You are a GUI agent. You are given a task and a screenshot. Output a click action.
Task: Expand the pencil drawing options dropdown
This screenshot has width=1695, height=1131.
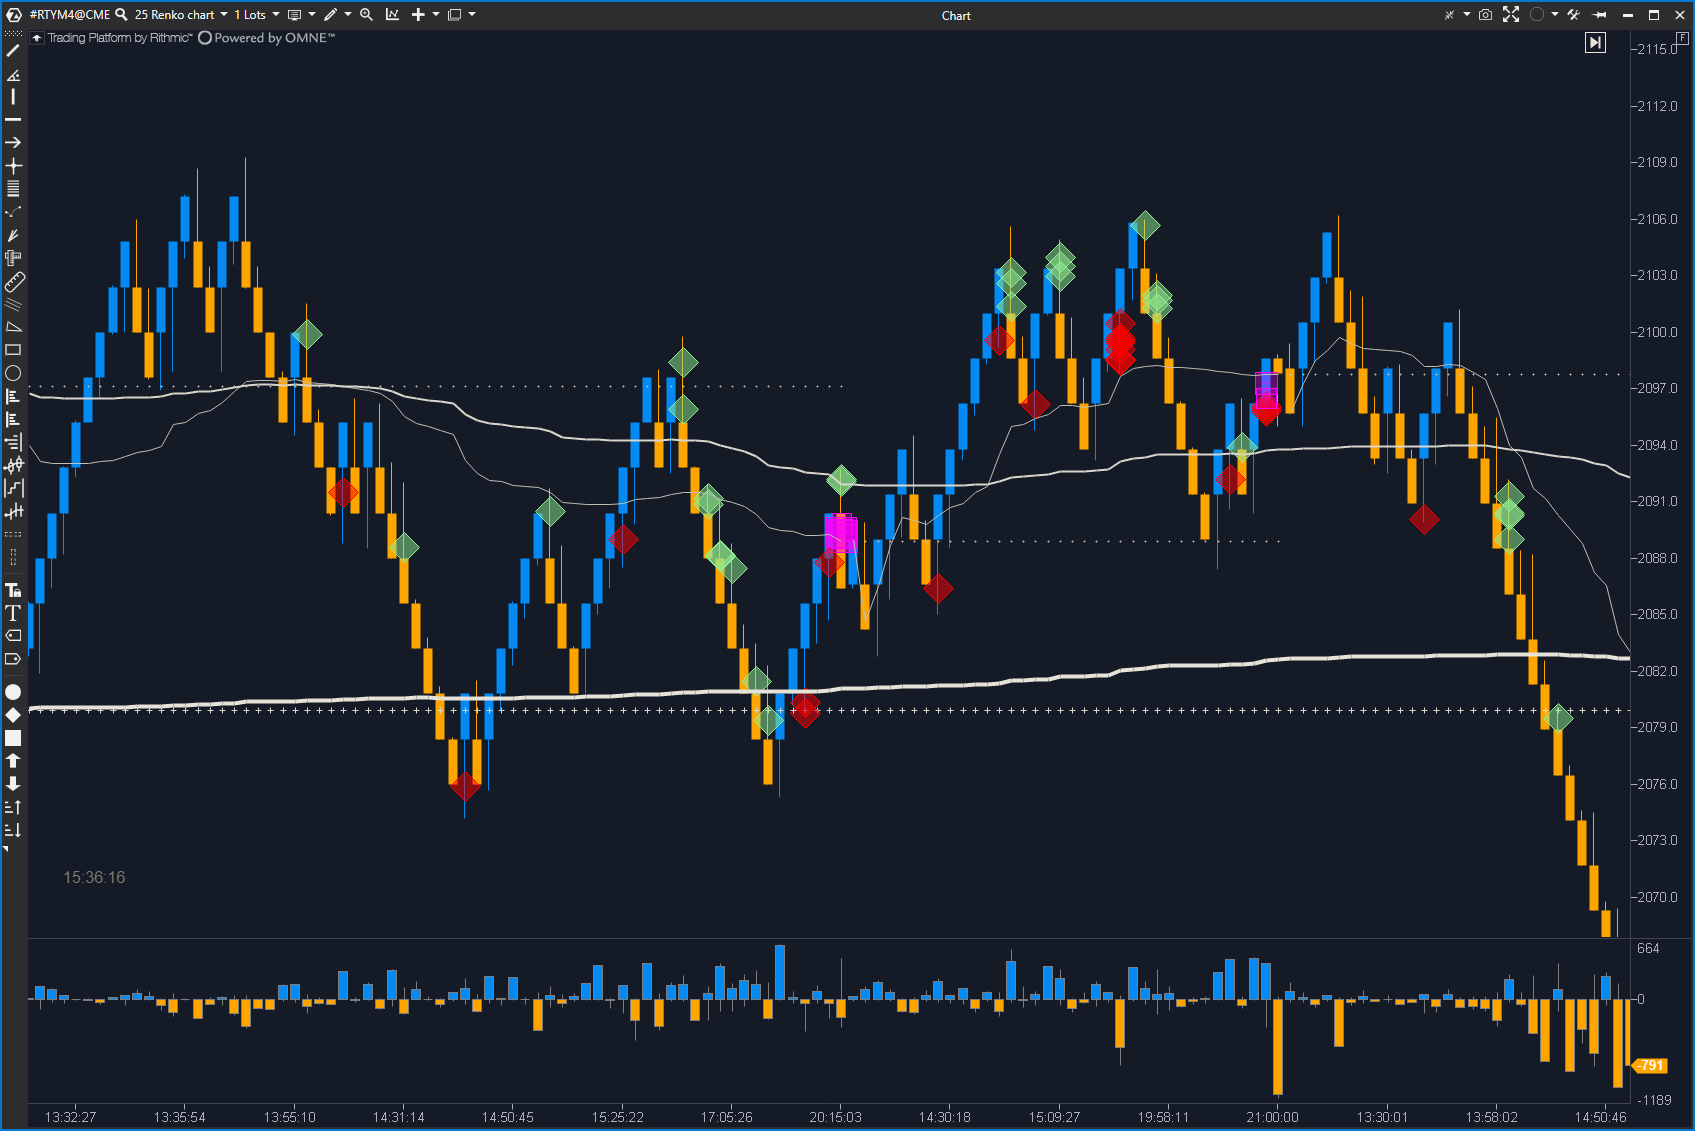(348, 15)
